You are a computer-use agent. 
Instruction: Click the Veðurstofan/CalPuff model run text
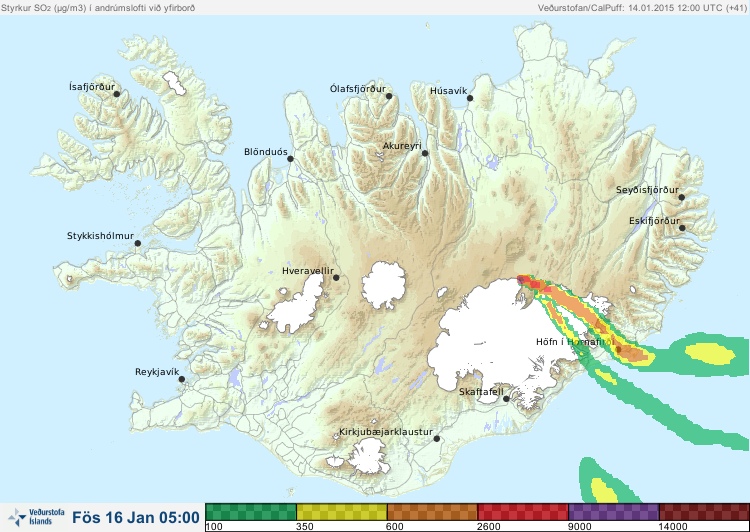(642, 8)
